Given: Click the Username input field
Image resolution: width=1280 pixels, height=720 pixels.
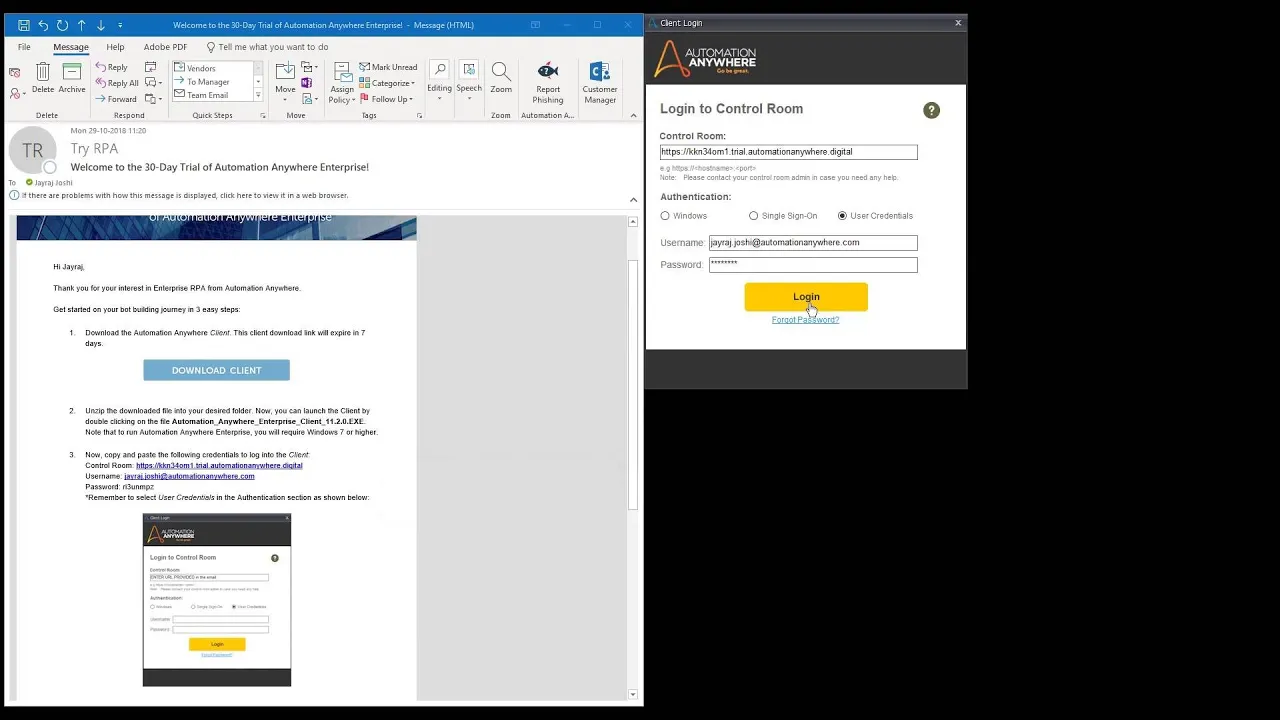Looking at the screenshot, I should click(813, 243).
